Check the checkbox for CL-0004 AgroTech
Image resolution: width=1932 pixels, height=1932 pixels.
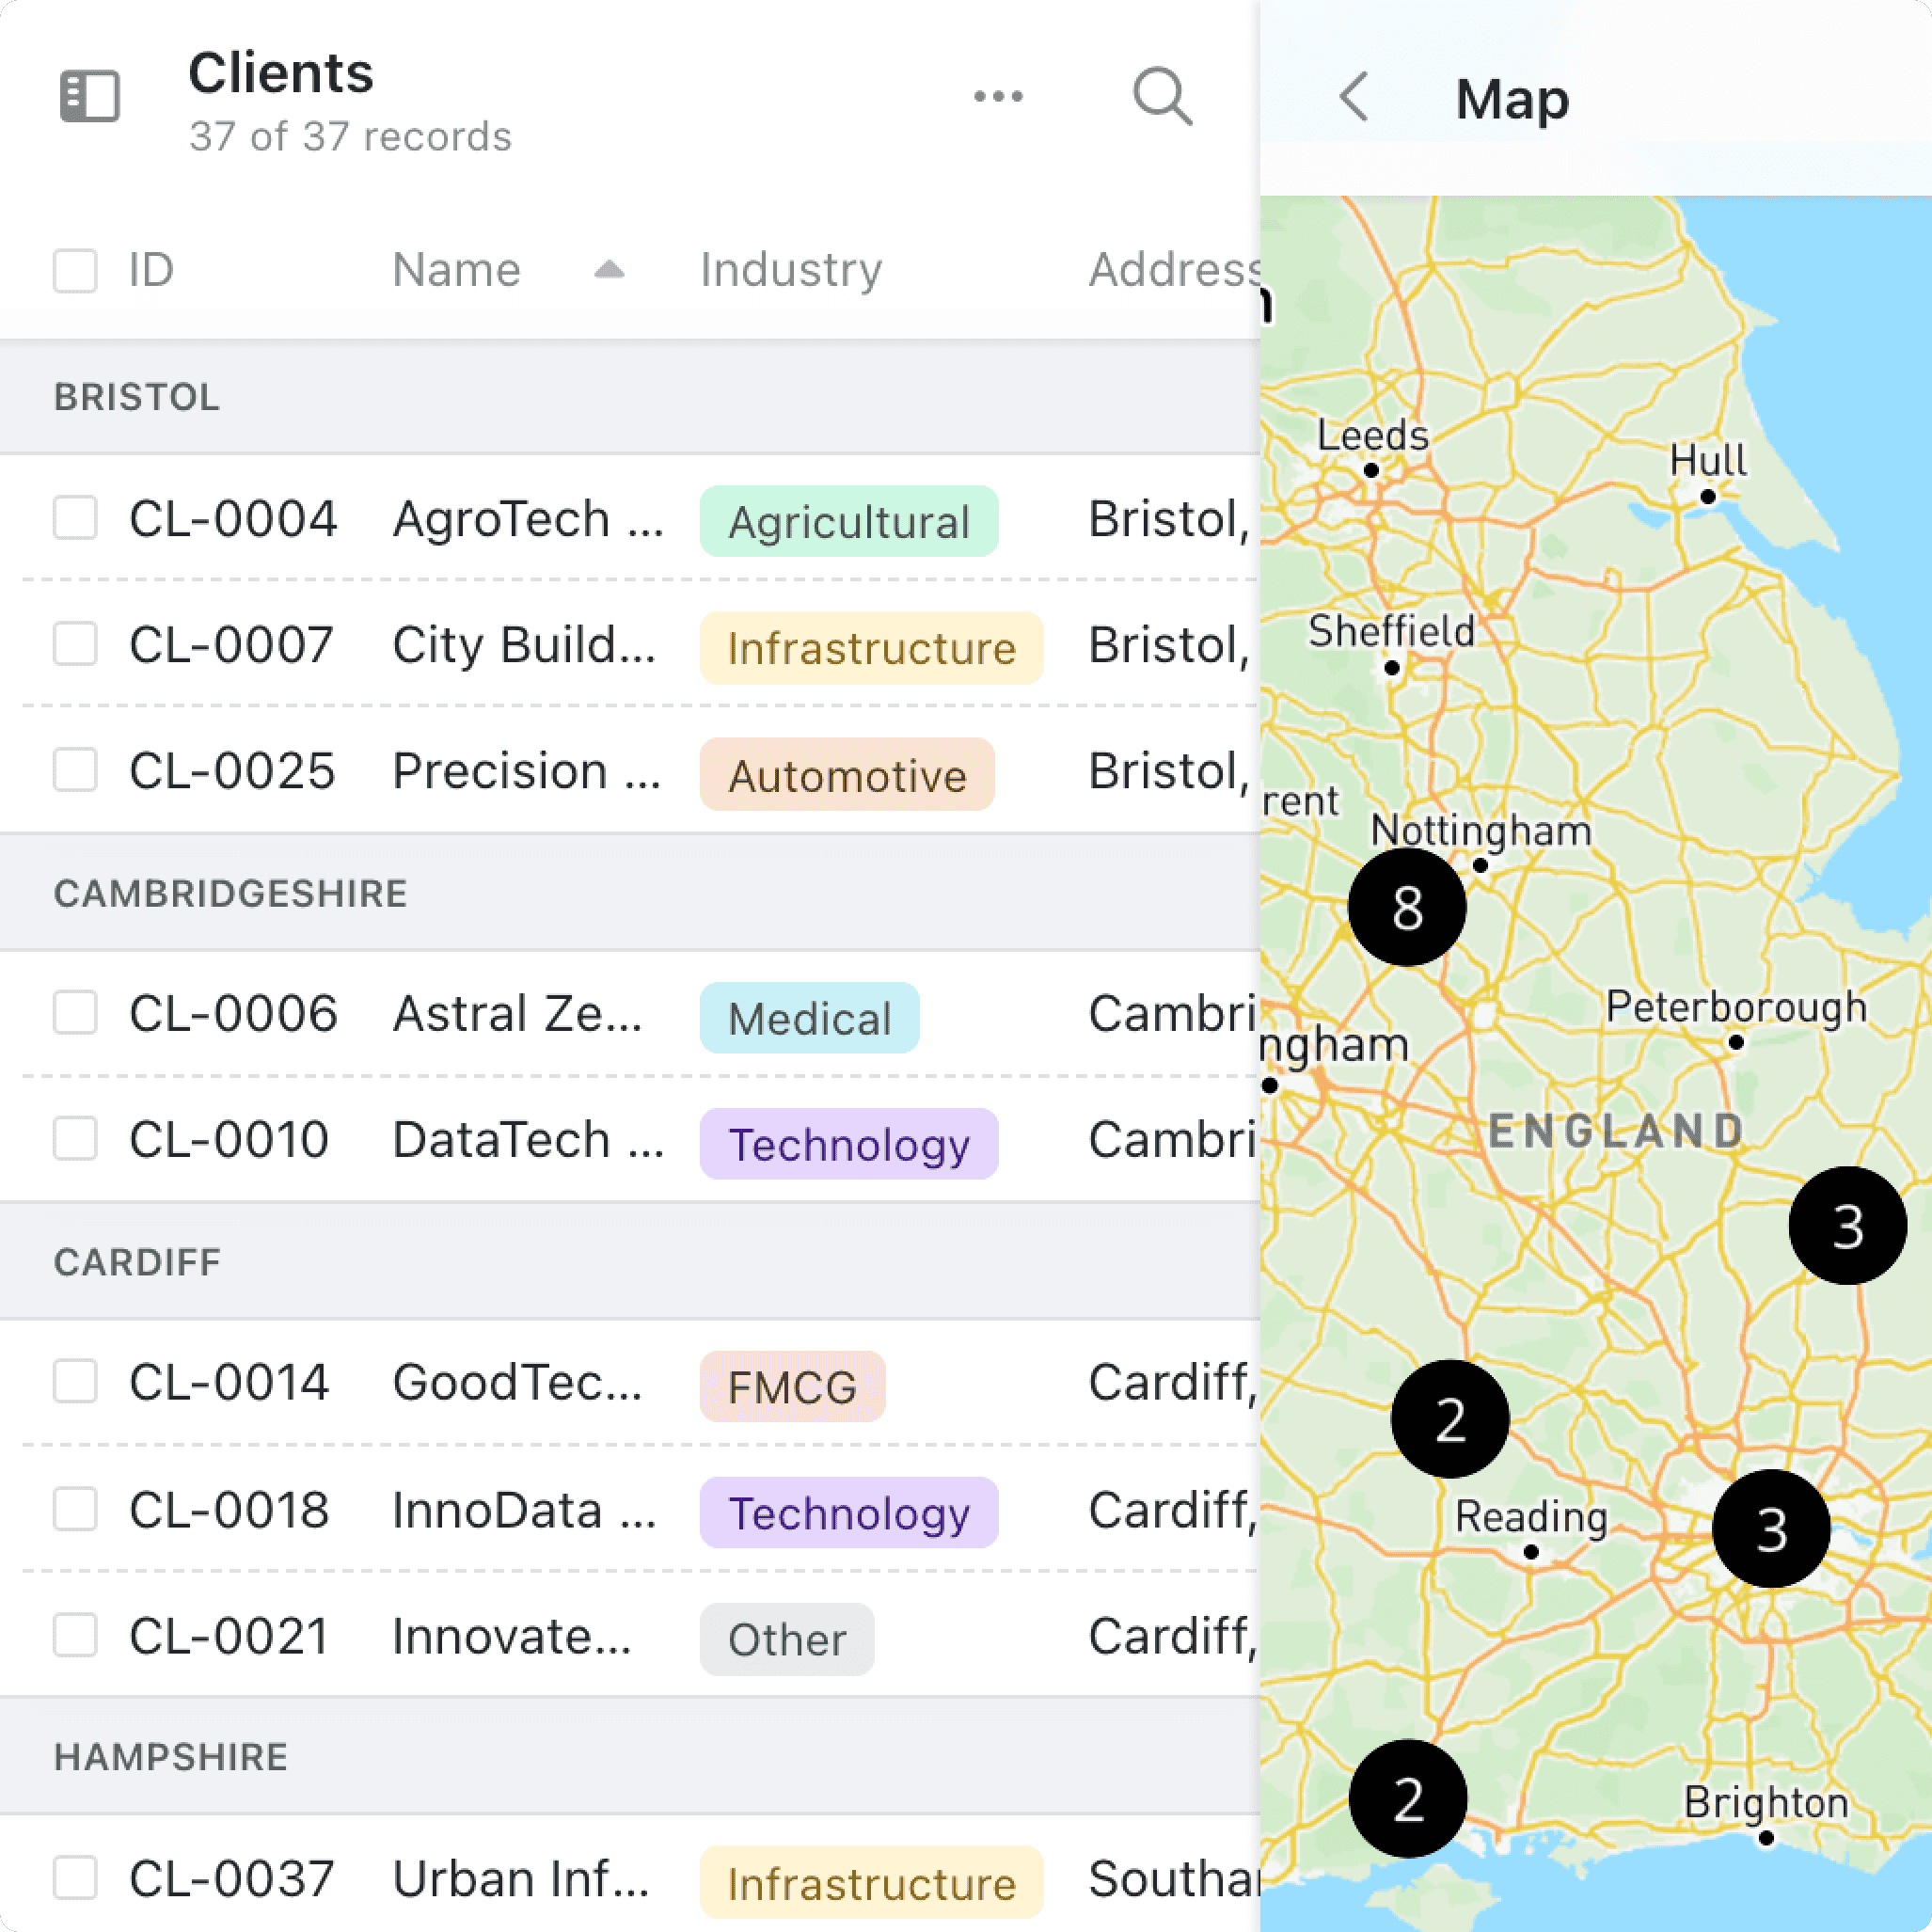pyautogui.click(x=75, y=518)
